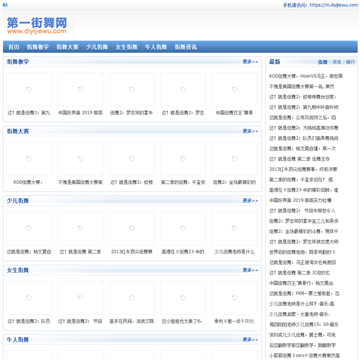This screenshot has height=360, width=360.
Task: Open the 少儿街舞 section heading
Action: tap(18, 201)
